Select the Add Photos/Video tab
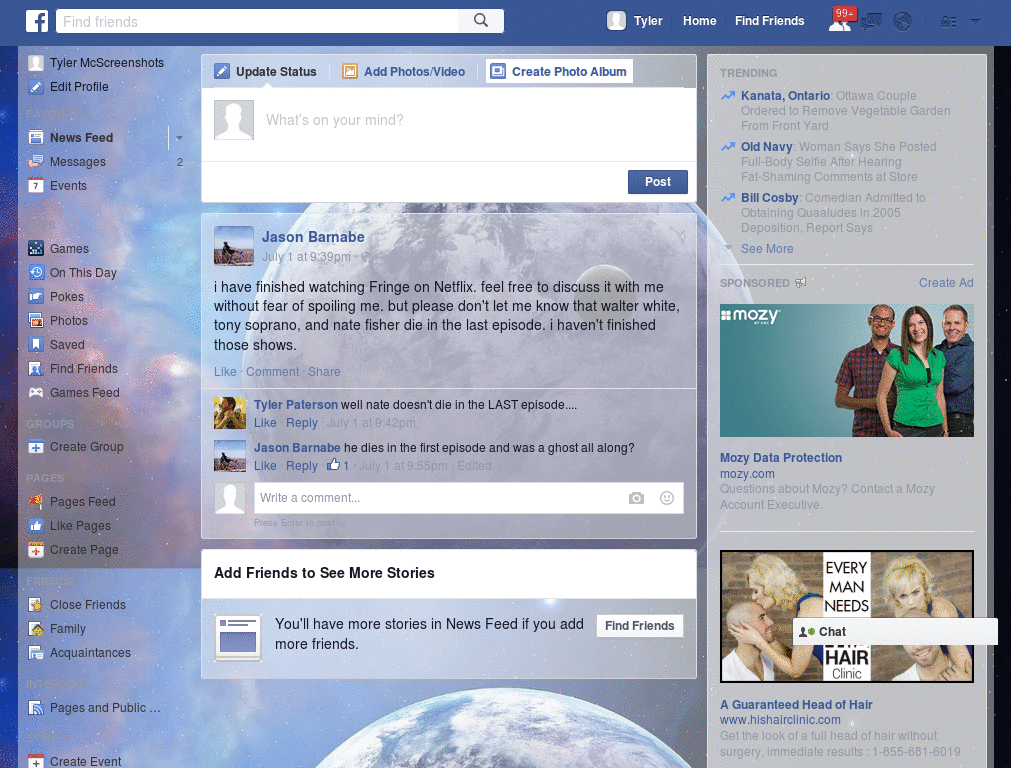This screenshot has width=1024, height=768. coord(404,71)
